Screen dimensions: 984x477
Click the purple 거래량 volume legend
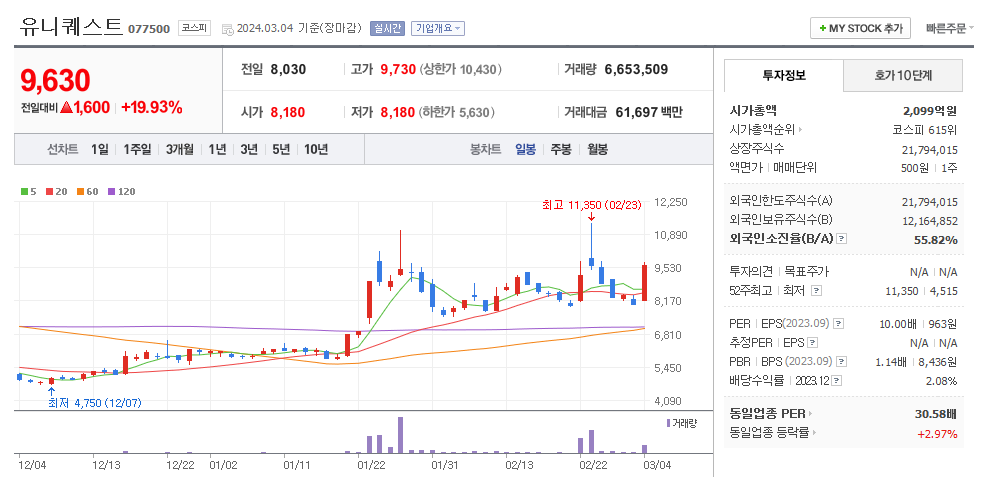[x=682, y=423]
